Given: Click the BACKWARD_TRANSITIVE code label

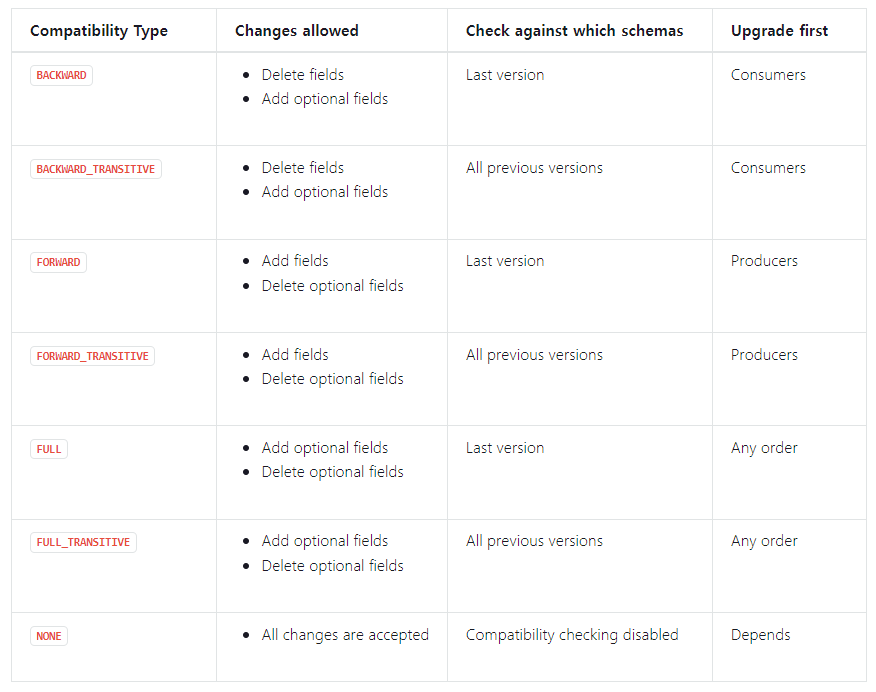Looking at the screenshot, I should click(x=95, y=169).
